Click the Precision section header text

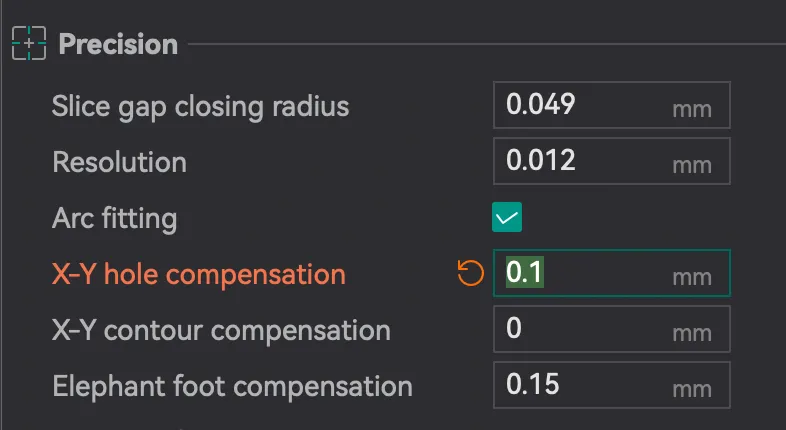pos(118,44)
